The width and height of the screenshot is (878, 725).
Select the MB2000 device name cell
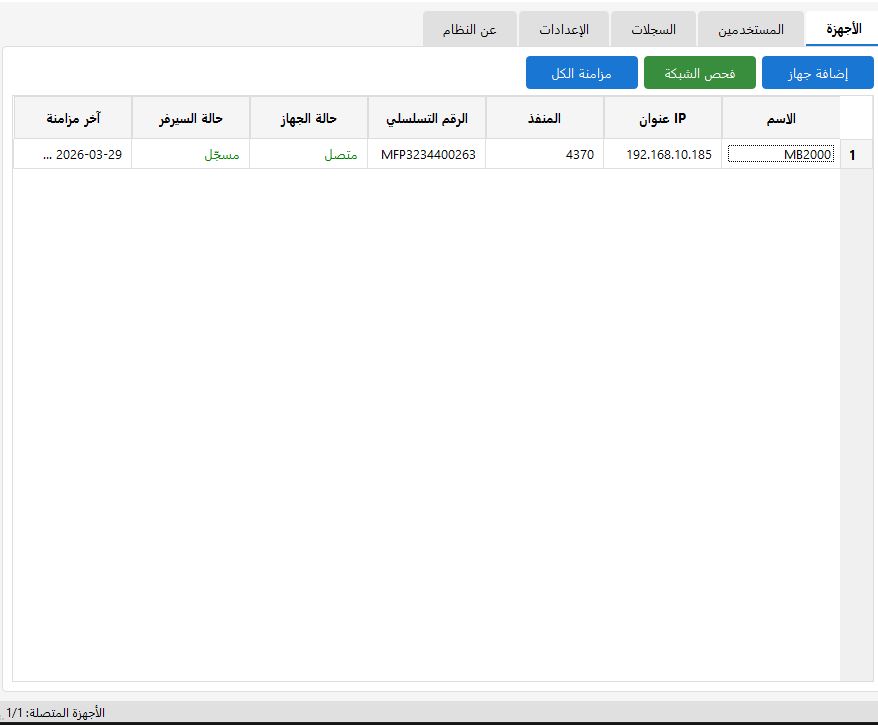pyautogui.click(x=780, y=154)
